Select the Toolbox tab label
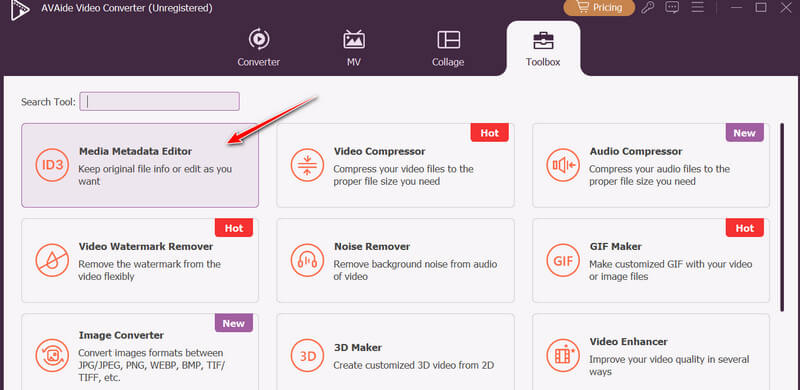The image size is (800, 390). coord(543,62)
